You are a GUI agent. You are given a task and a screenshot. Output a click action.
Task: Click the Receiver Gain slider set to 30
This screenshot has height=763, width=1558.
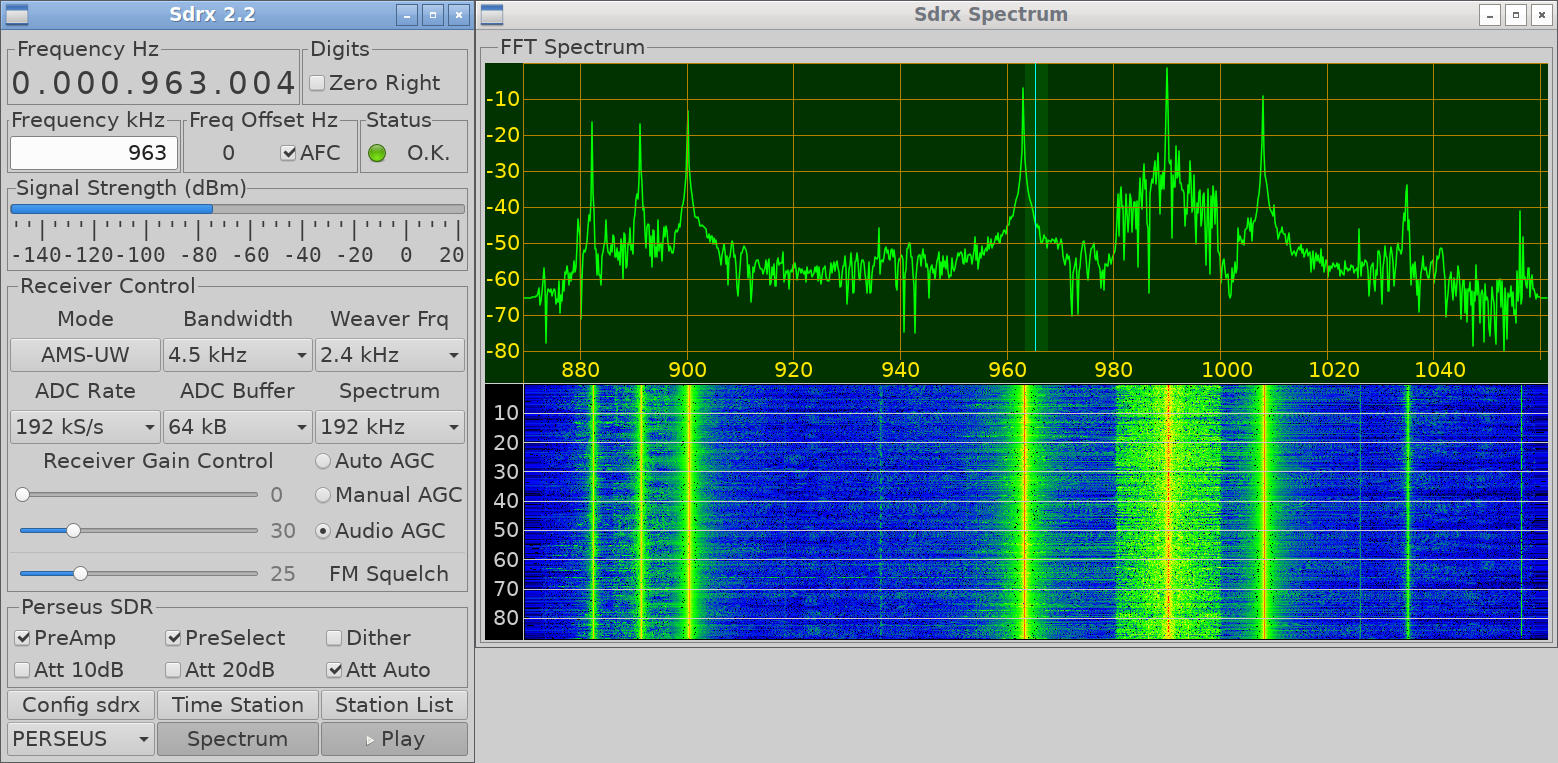[x=137, y=531]
